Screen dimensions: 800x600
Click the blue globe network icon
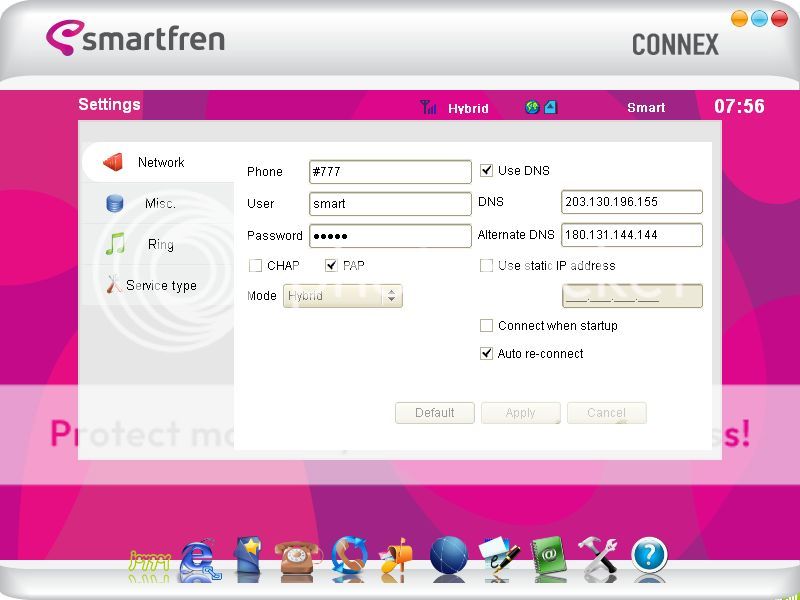coord(449,556)
